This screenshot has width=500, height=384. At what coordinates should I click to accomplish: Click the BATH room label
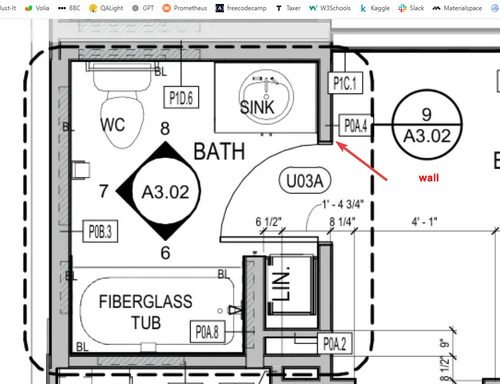coord(219,152)
